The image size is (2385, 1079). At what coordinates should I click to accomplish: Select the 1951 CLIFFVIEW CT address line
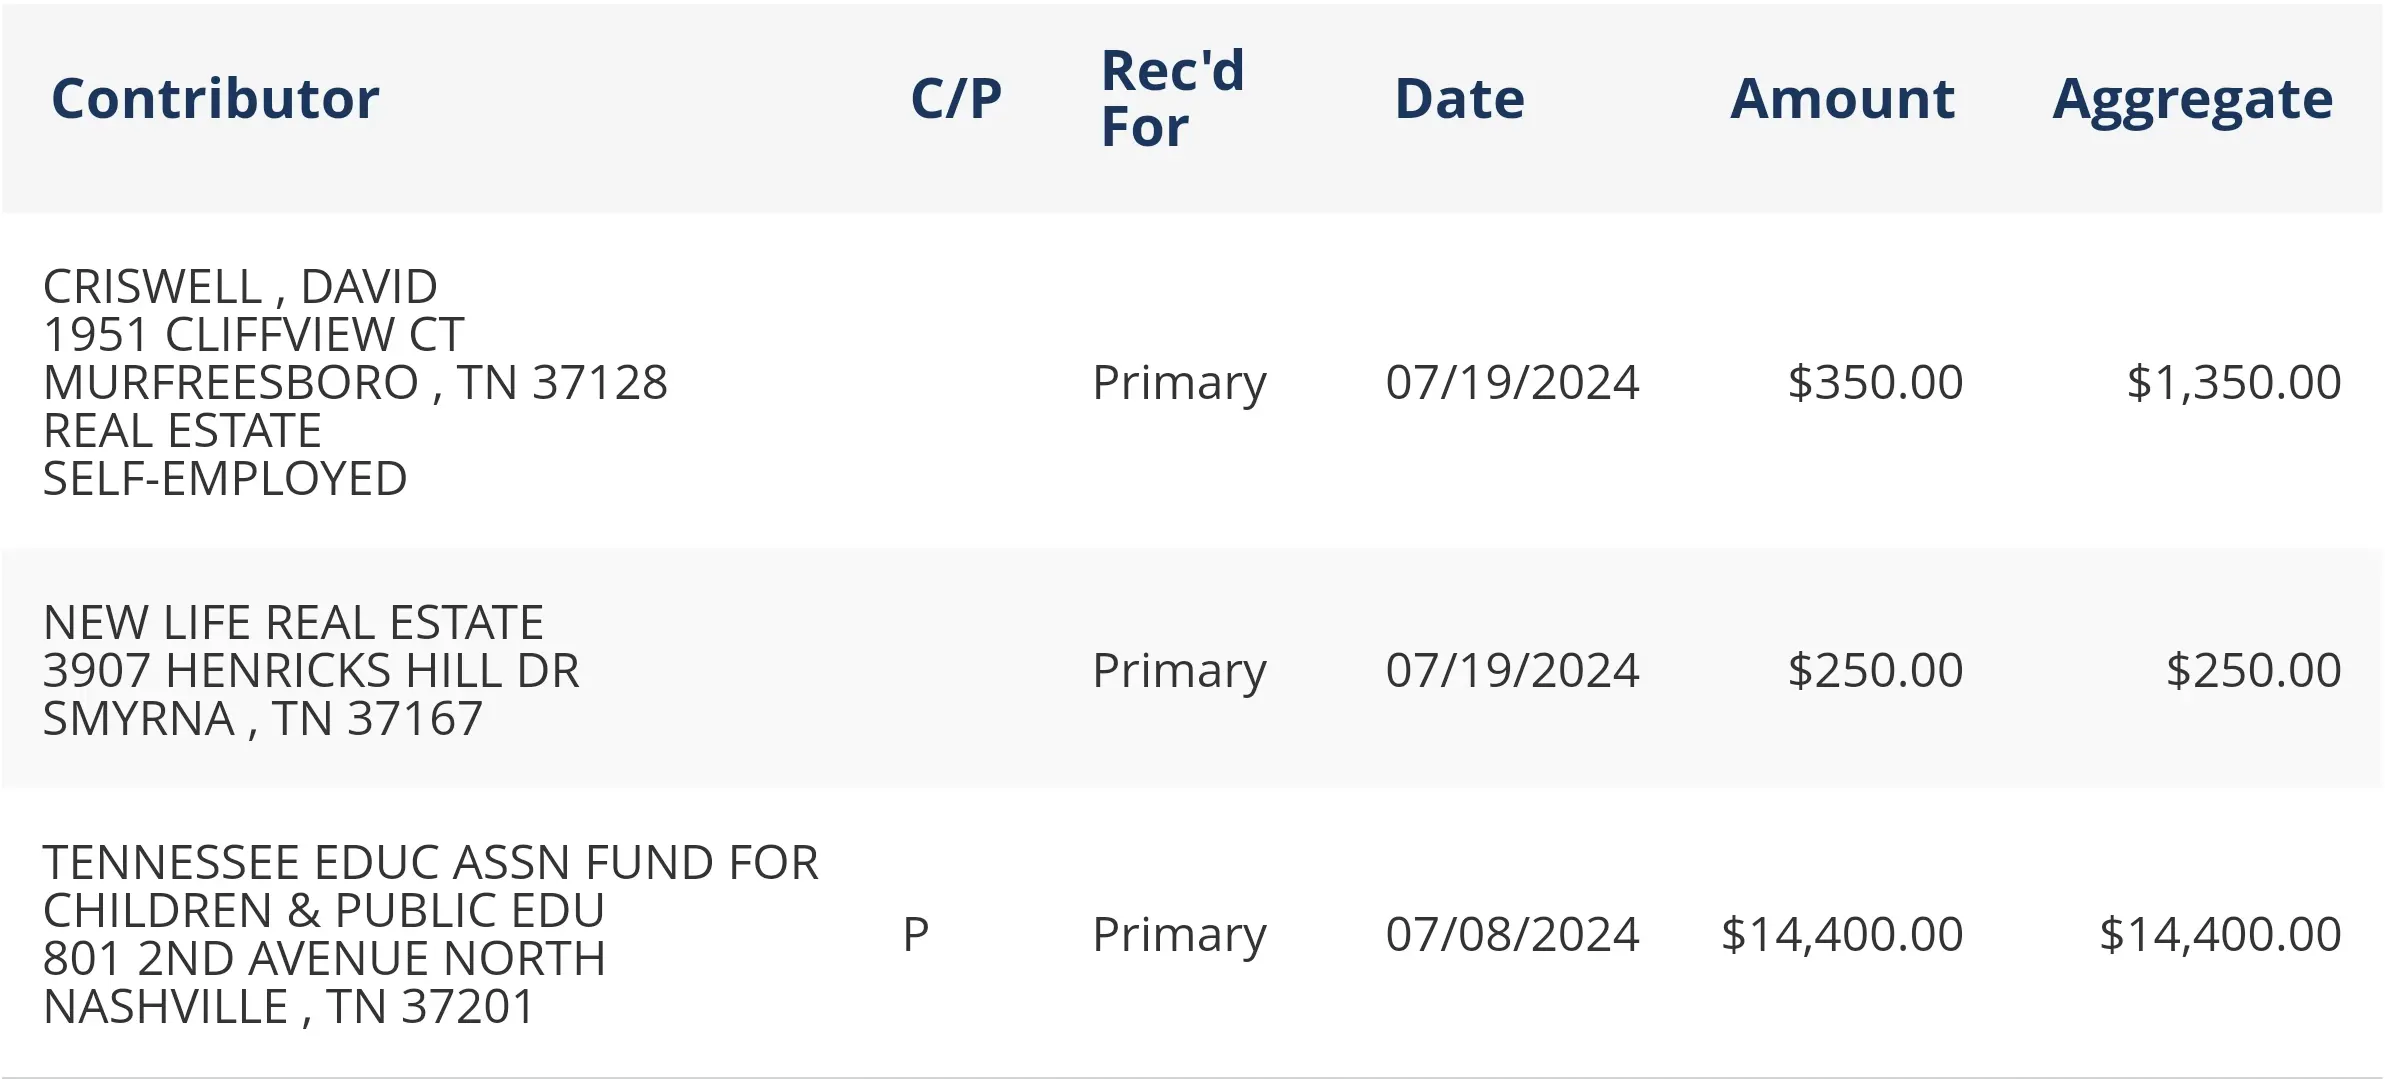tap(253, 335)
